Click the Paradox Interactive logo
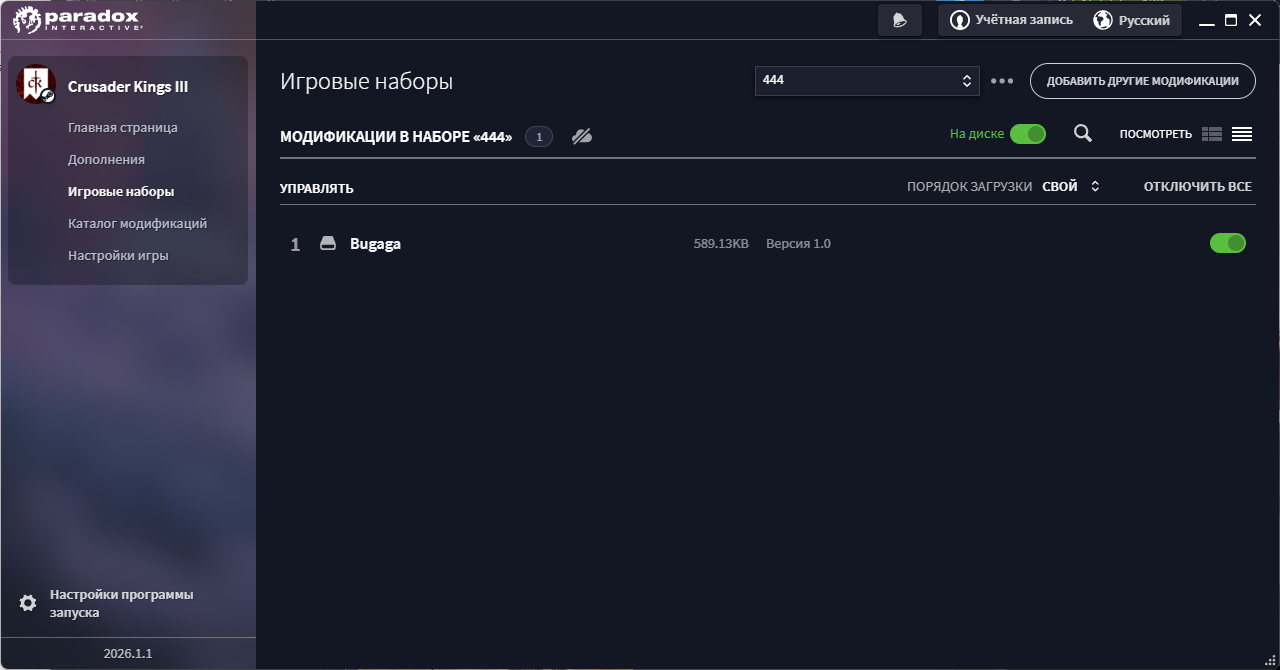Image resolution: width=1280 pixels, height=670 pixels. 77,19
